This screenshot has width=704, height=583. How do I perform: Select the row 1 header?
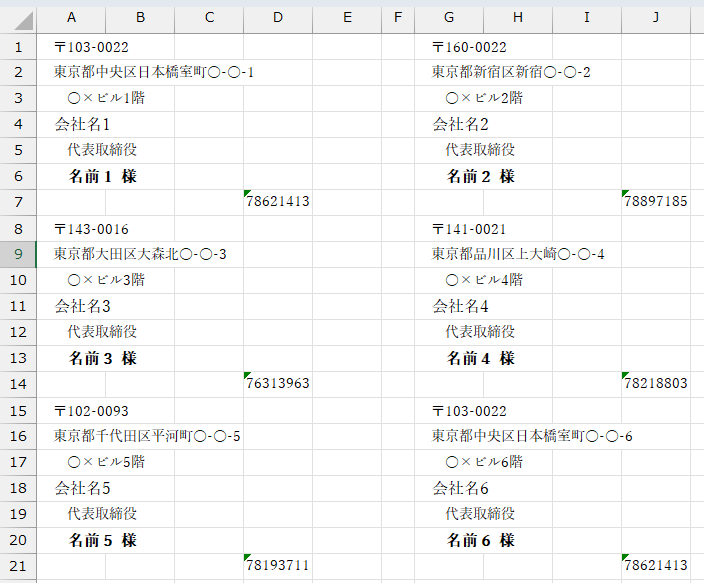click(x=18, y=47)
